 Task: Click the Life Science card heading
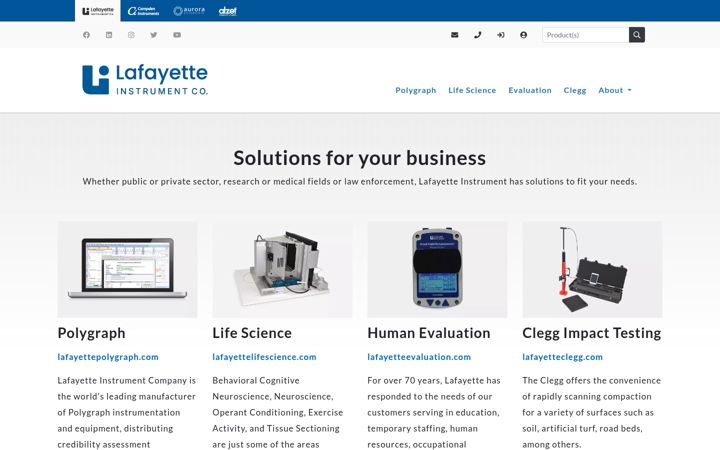[252, 333]
